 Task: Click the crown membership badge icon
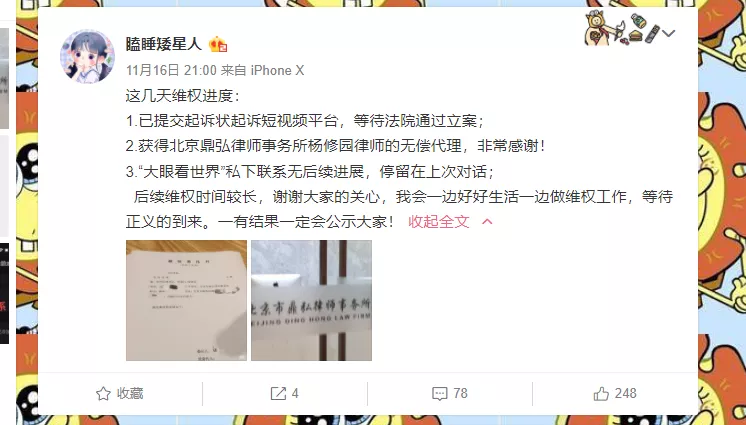[218, 44]
